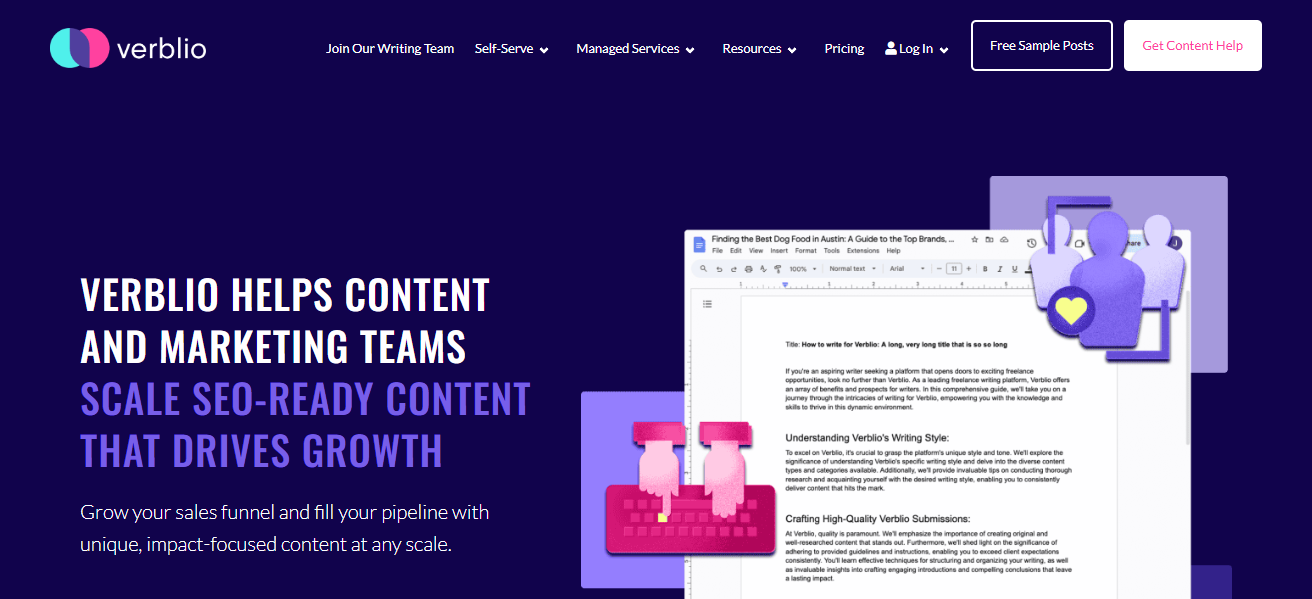
Task: Go to the Pricing page
Action: [844, 48]
